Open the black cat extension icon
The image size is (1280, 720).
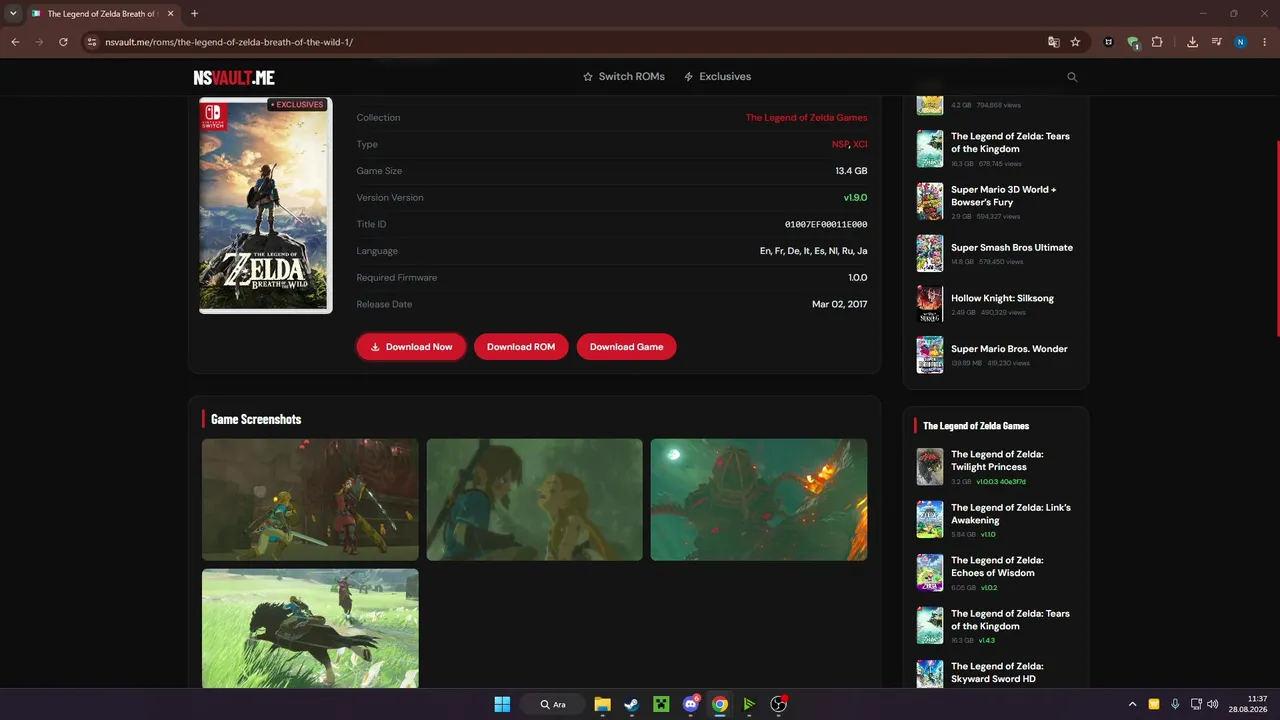1108,42
